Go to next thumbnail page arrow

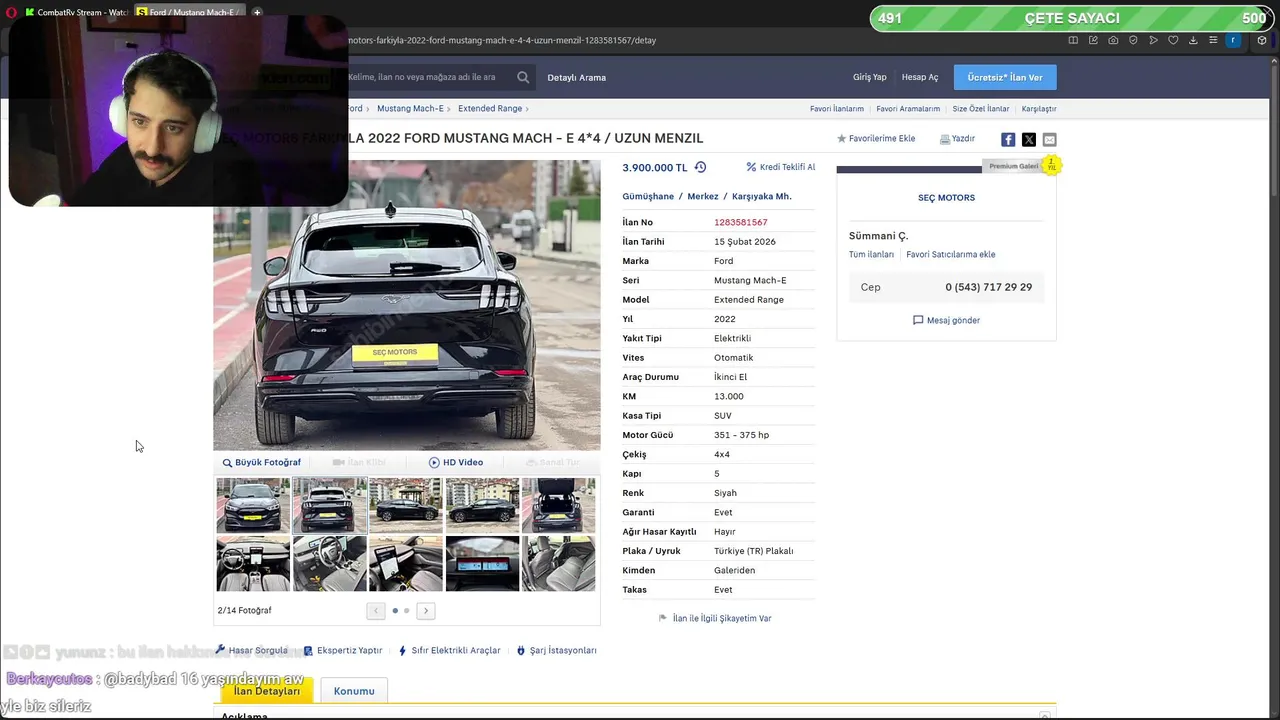[x=426, y=610]
